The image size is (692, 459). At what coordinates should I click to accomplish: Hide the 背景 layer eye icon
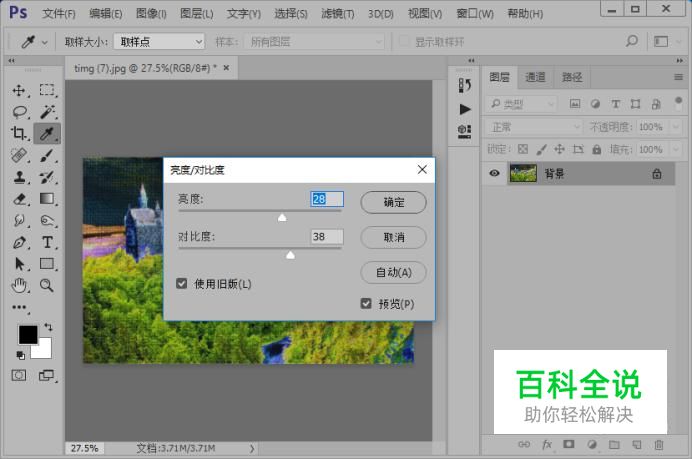pos(494,173)
